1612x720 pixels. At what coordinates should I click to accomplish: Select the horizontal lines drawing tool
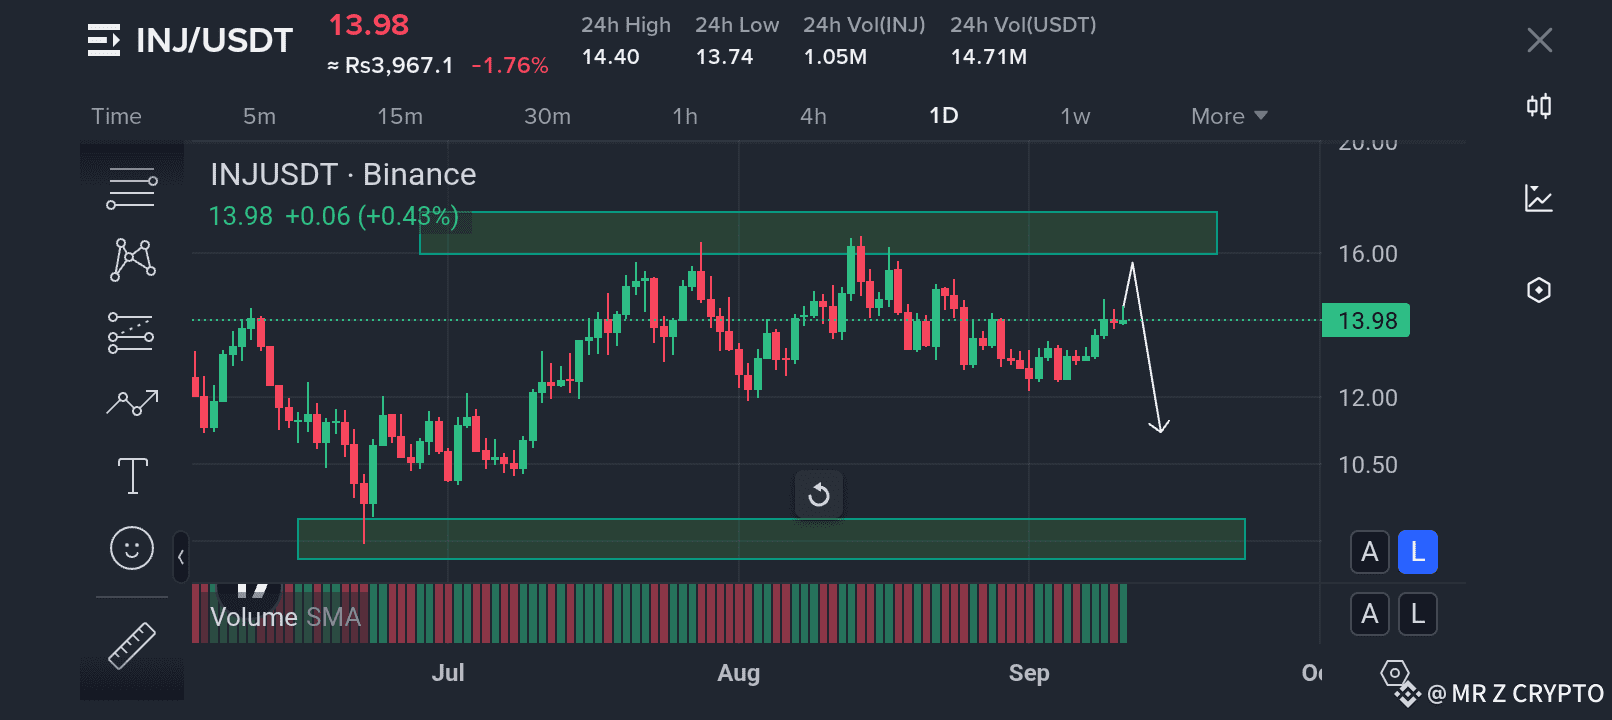coord(132,188)
